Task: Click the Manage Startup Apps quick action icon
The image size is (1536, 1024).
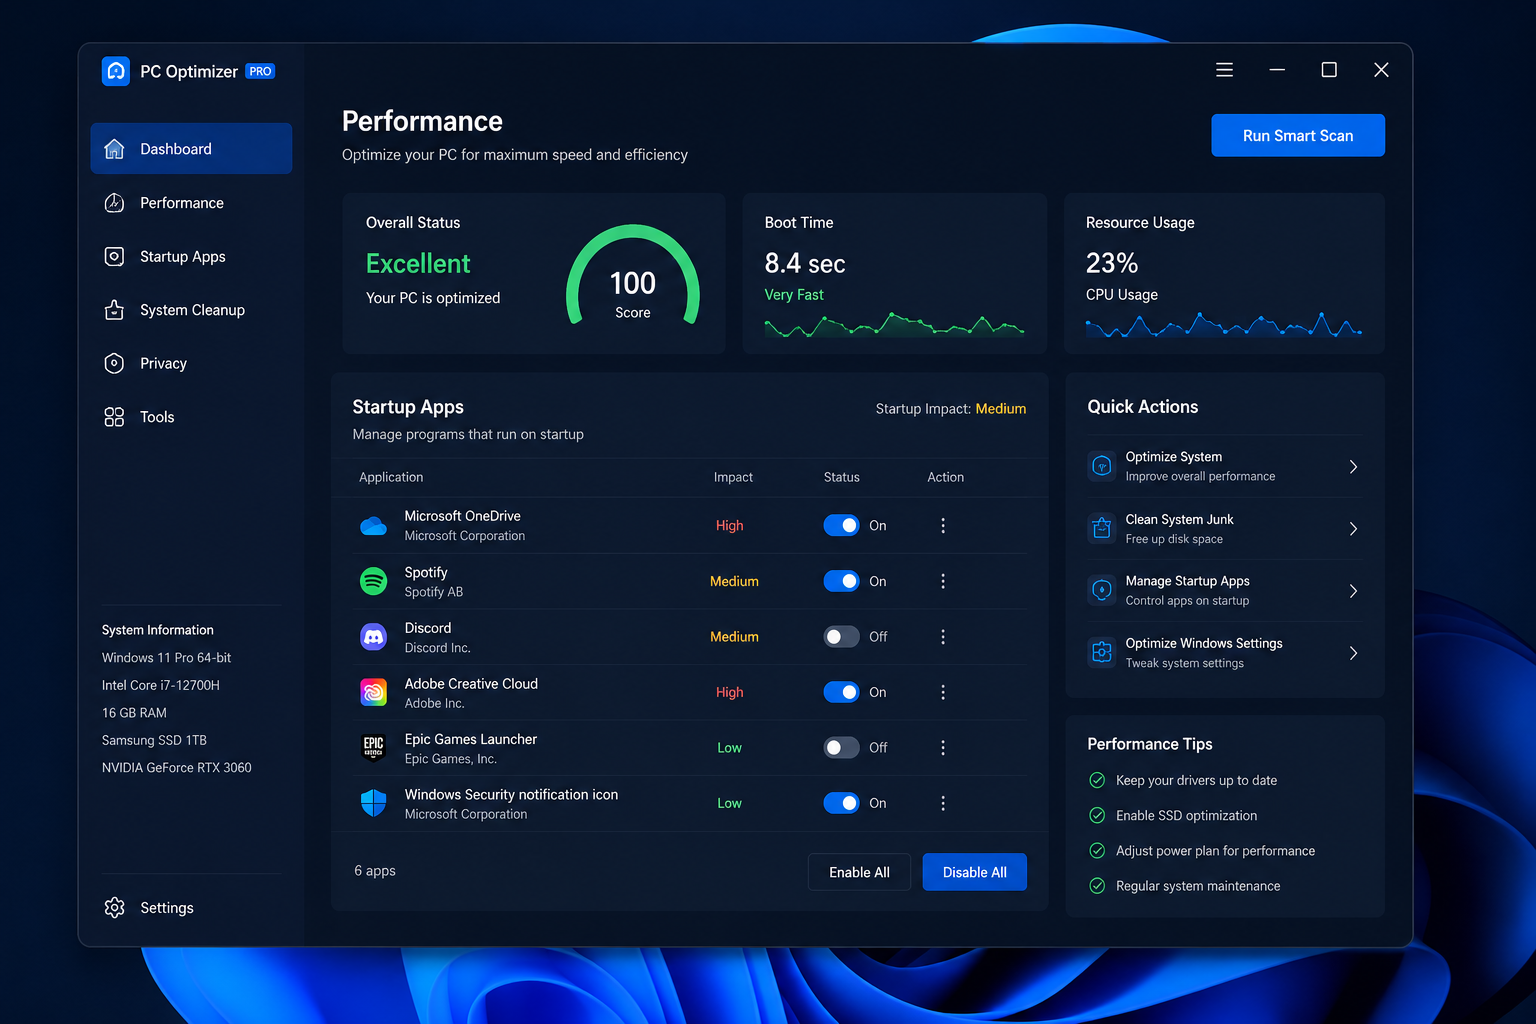Action: coord(1102,590)
